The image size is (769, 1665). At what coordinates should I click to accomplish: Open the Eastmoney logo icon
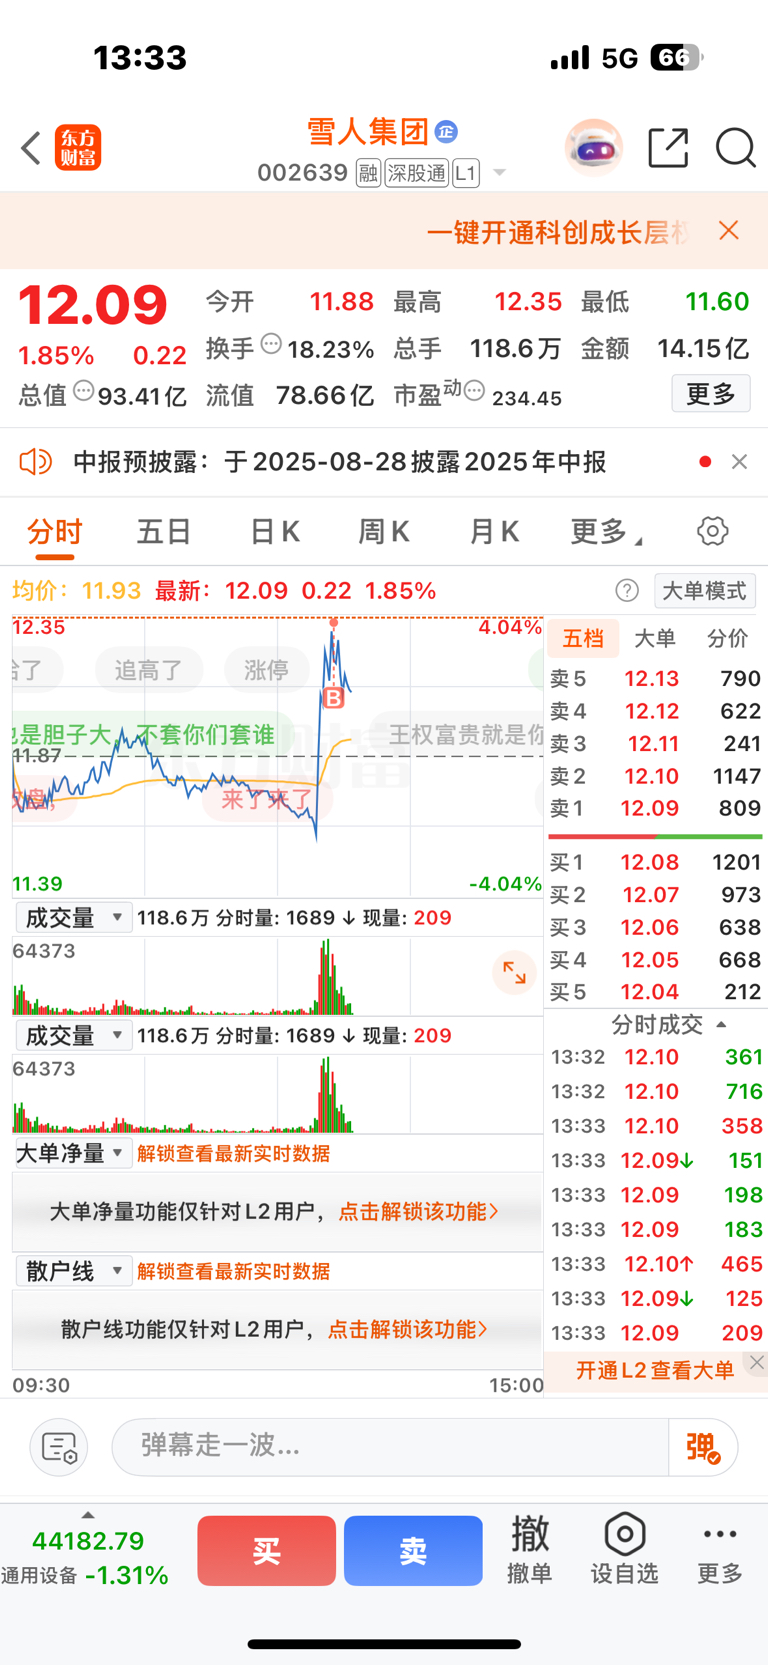click(x=78, y=148)
